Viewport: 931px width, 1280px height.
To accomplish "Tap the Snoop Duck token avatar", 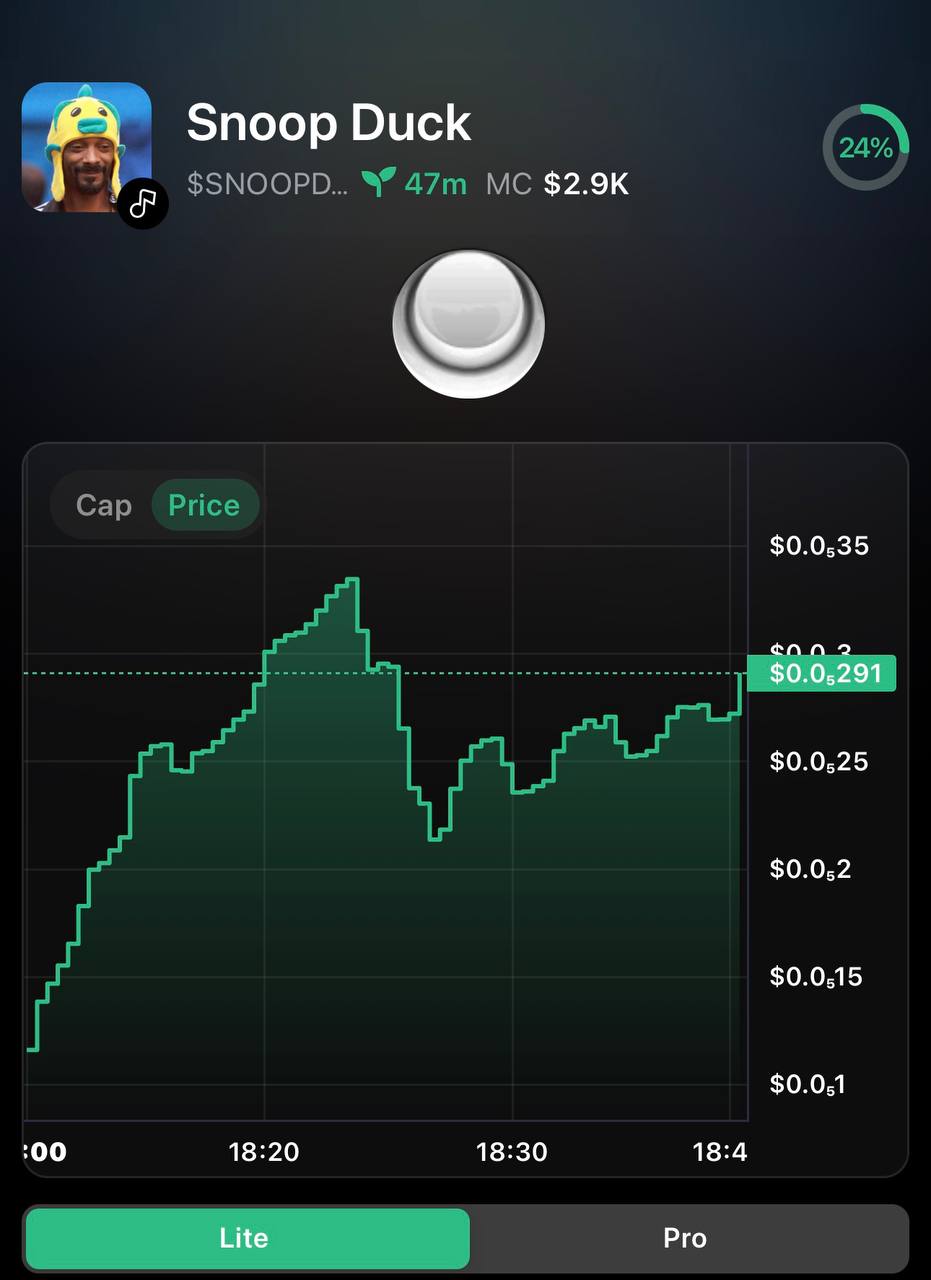I will coord(87,147).
